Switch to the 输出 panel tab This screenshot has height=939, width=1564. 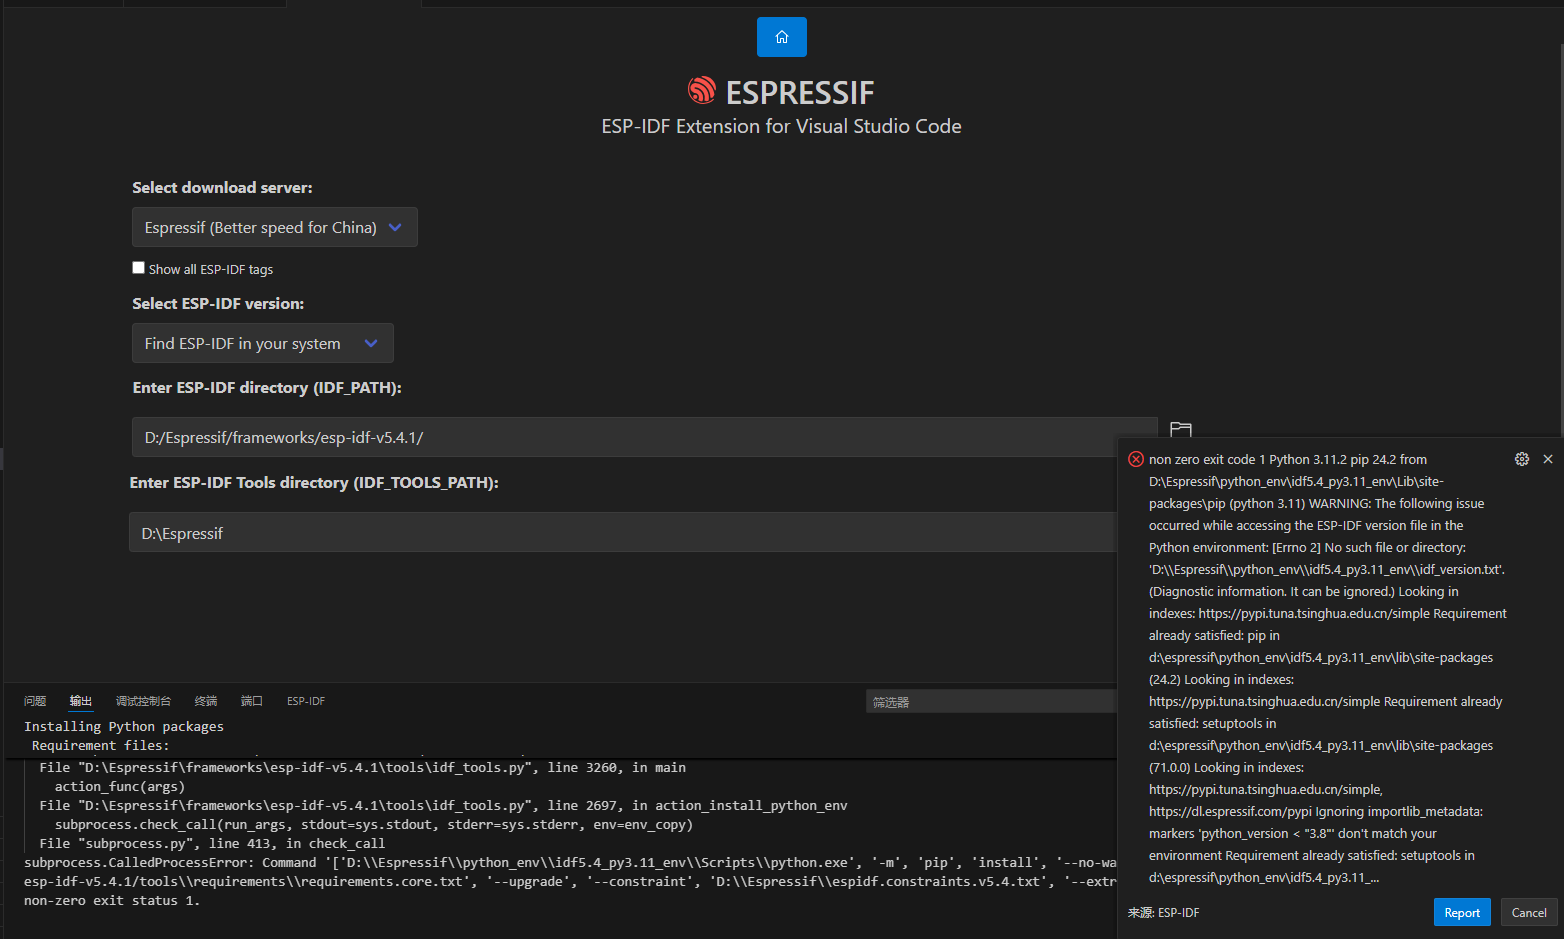(x=81, y=701)
